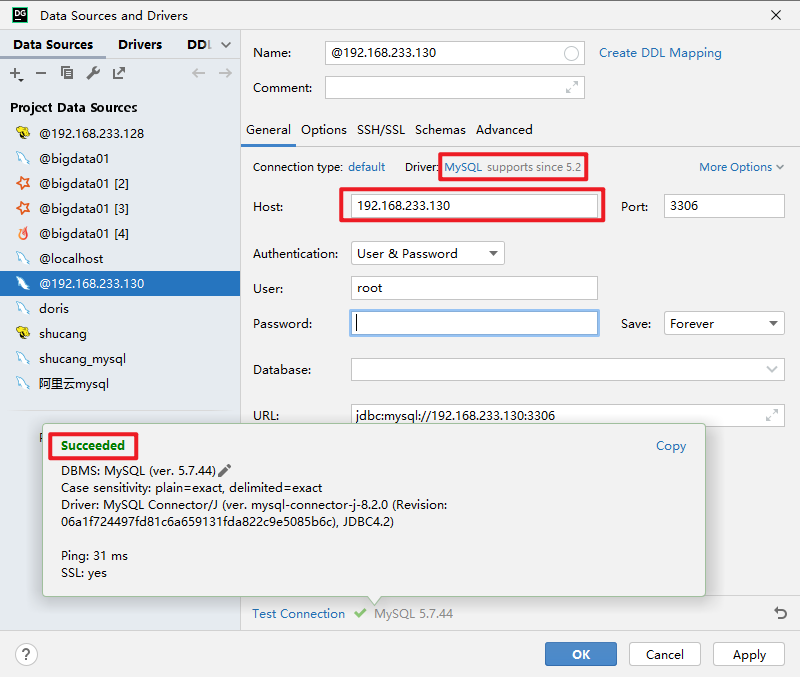Select the @bigdata01 [2] data source

pos(120,183)
